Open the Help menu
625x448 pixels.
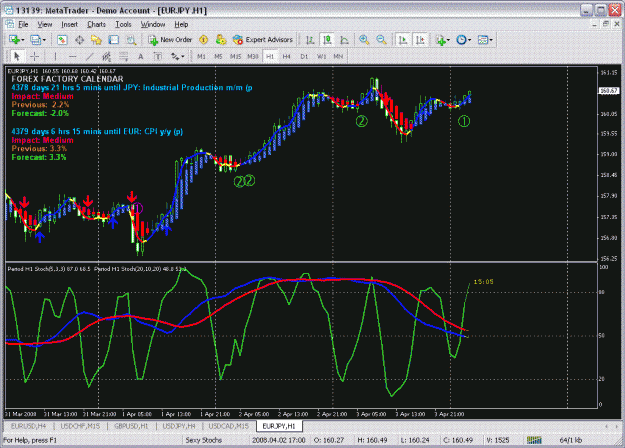pyautogui.click(x=181, y=24)
